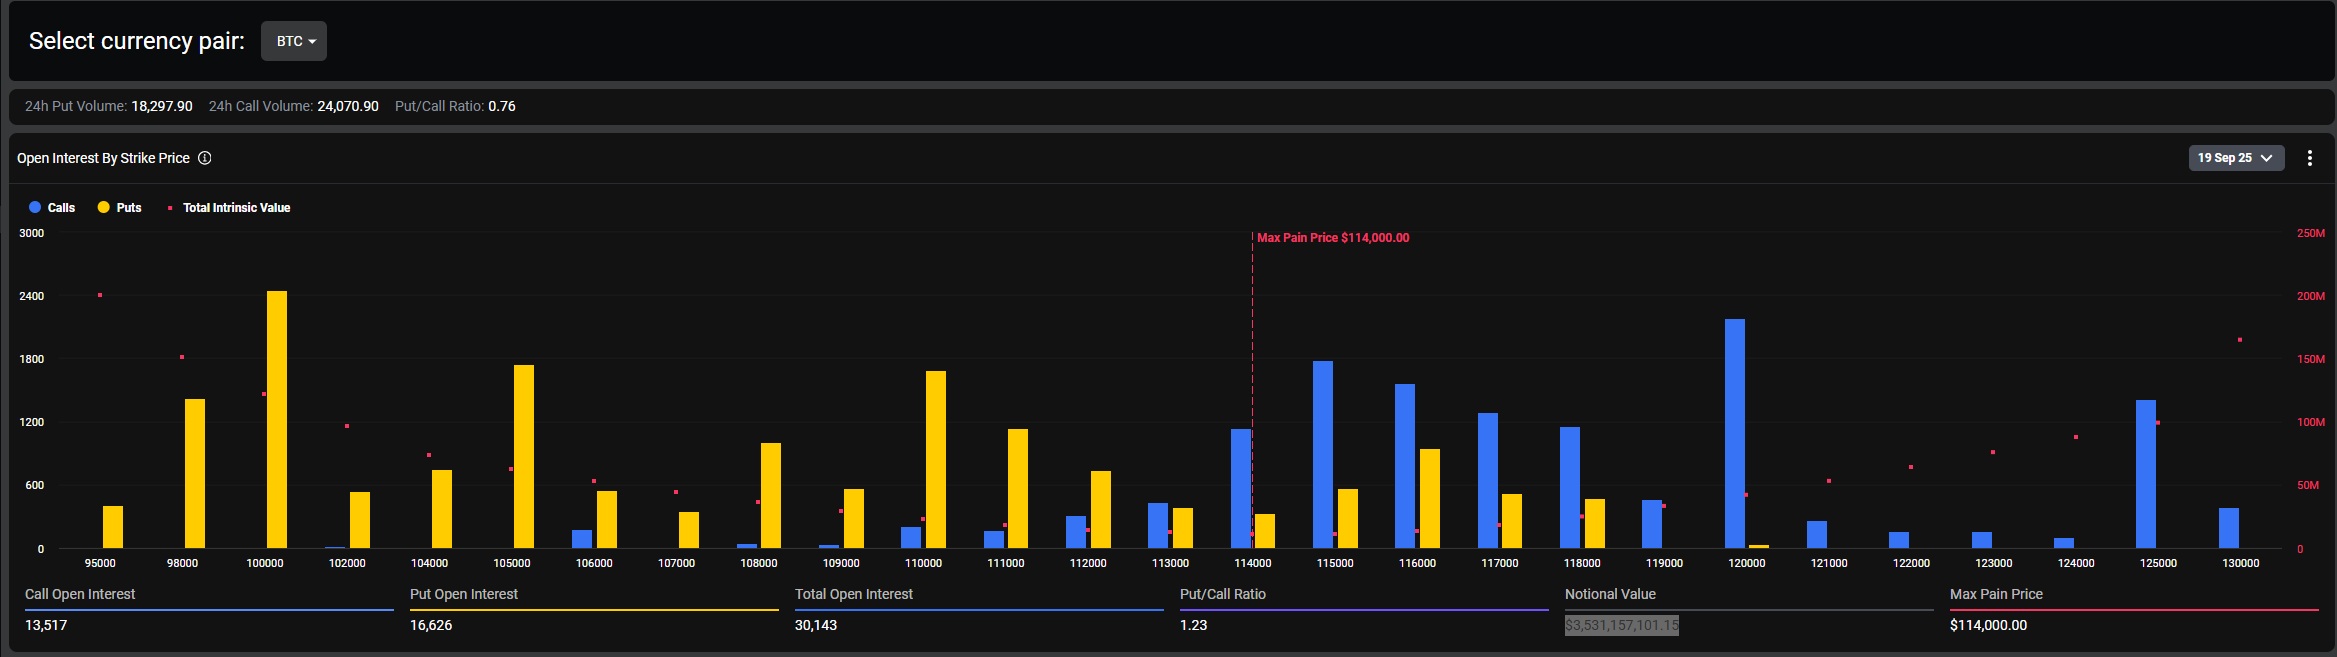The width and height of the screenshot is (2337, 657).
Task: Click the 24h Put Volume value 18,297.90
Action: pos(162,106)
